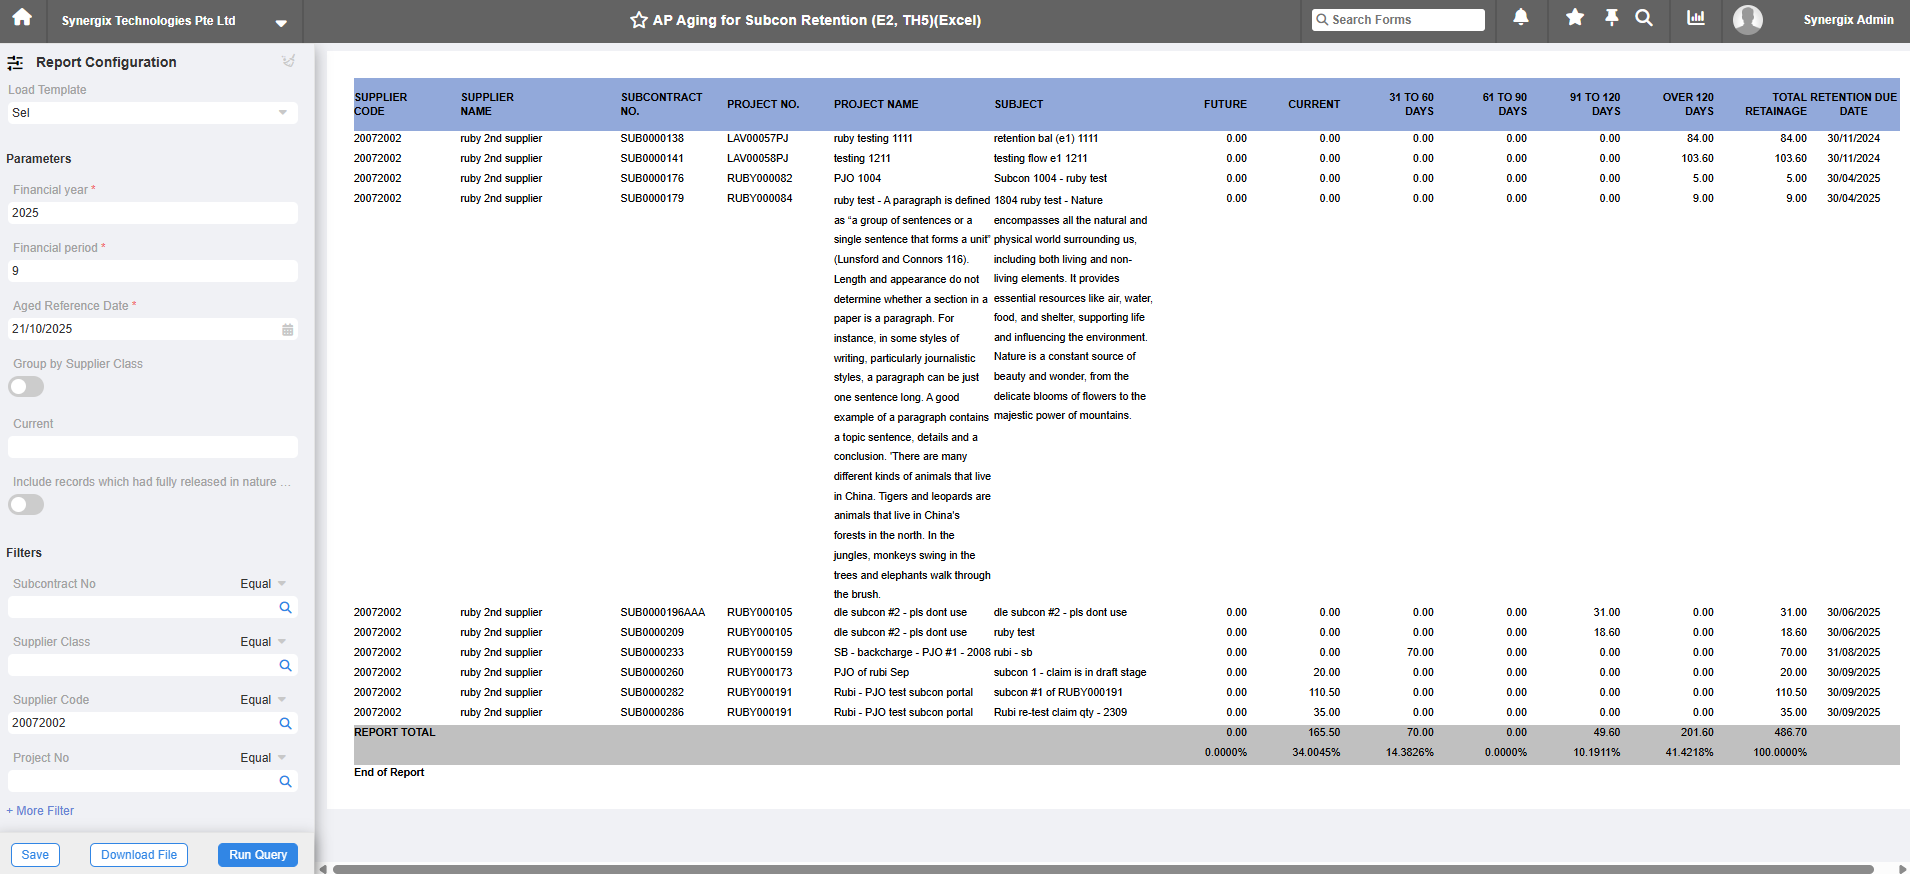Screen dimensions: 1910x874
Task: Click project number LAV00058PJ cell
Action: click(757, 159)
